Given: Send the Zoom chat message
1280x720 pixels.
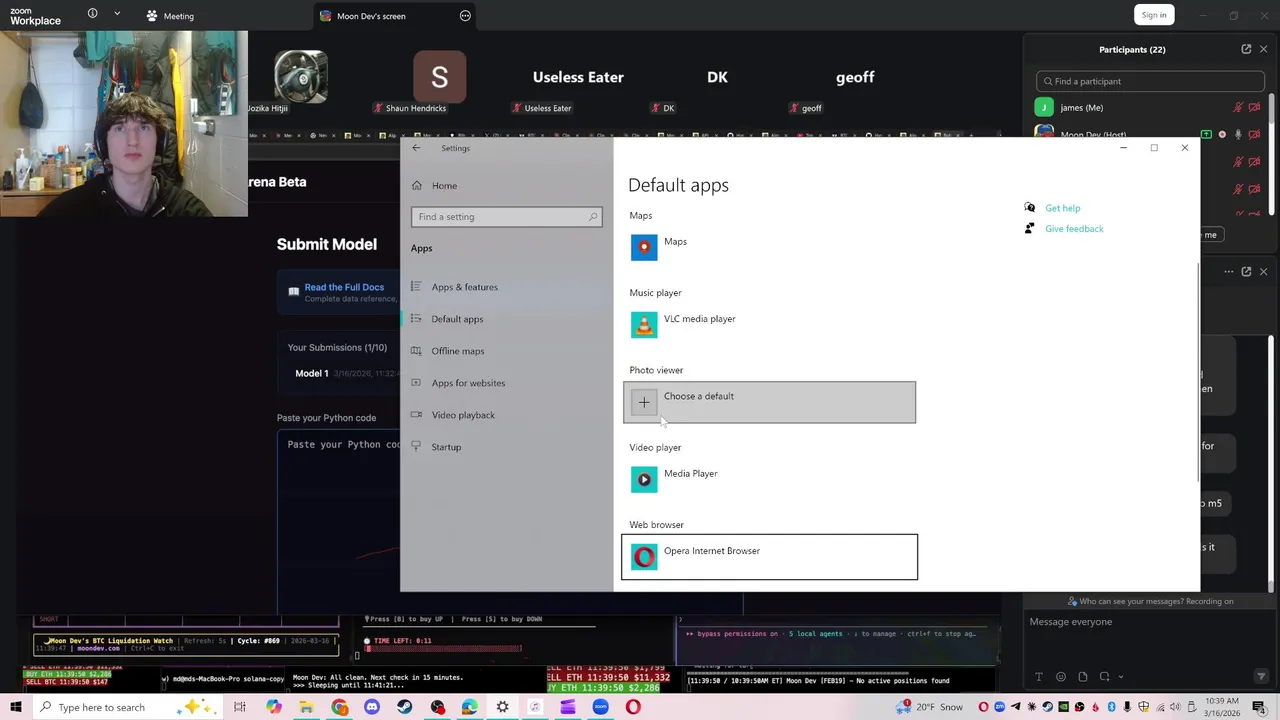Looking at the screenshot, I should click(1261, 677).
